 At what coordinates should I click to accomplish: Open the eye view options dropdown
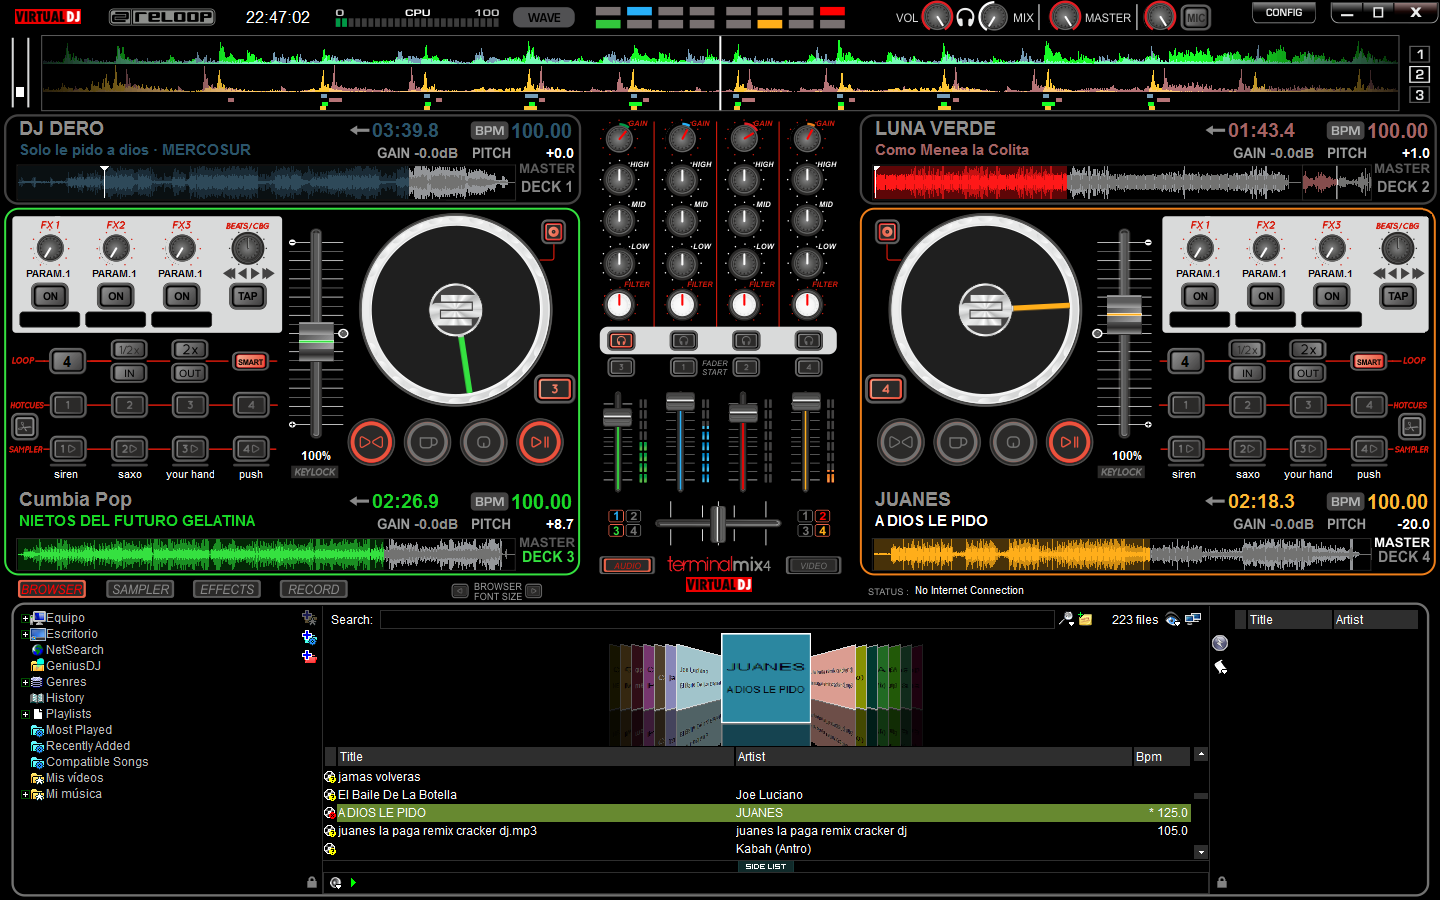click(1173, 620)
